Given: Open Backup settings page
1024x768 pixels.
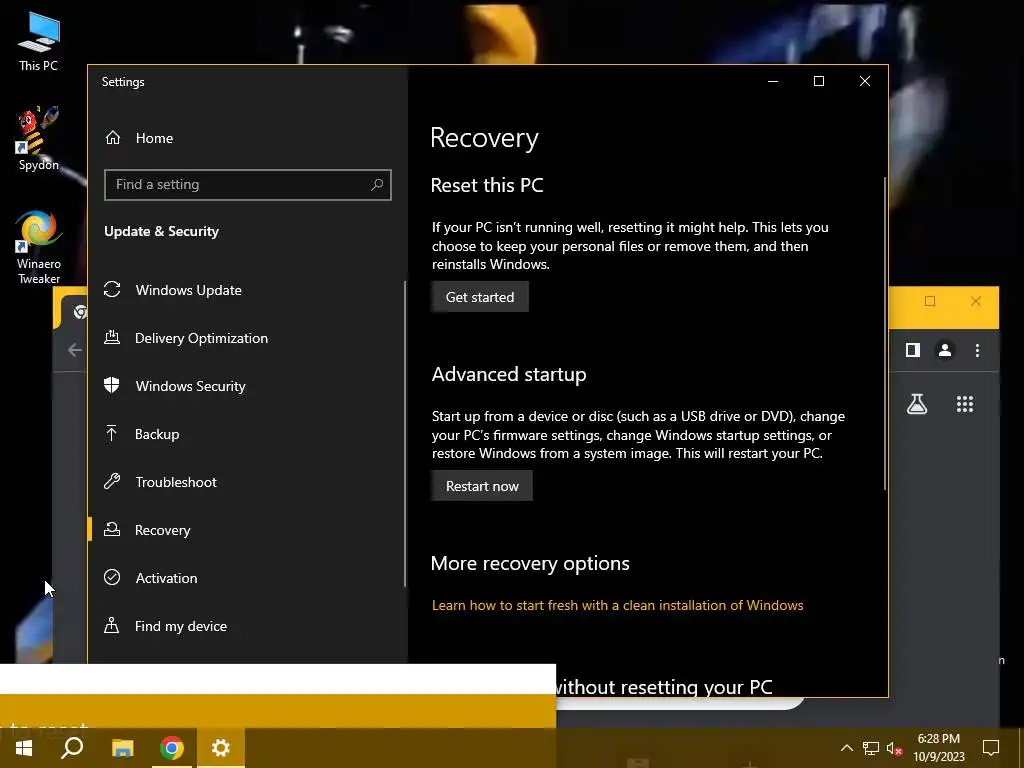Looking at the screenshot, I should pos(157,434).
